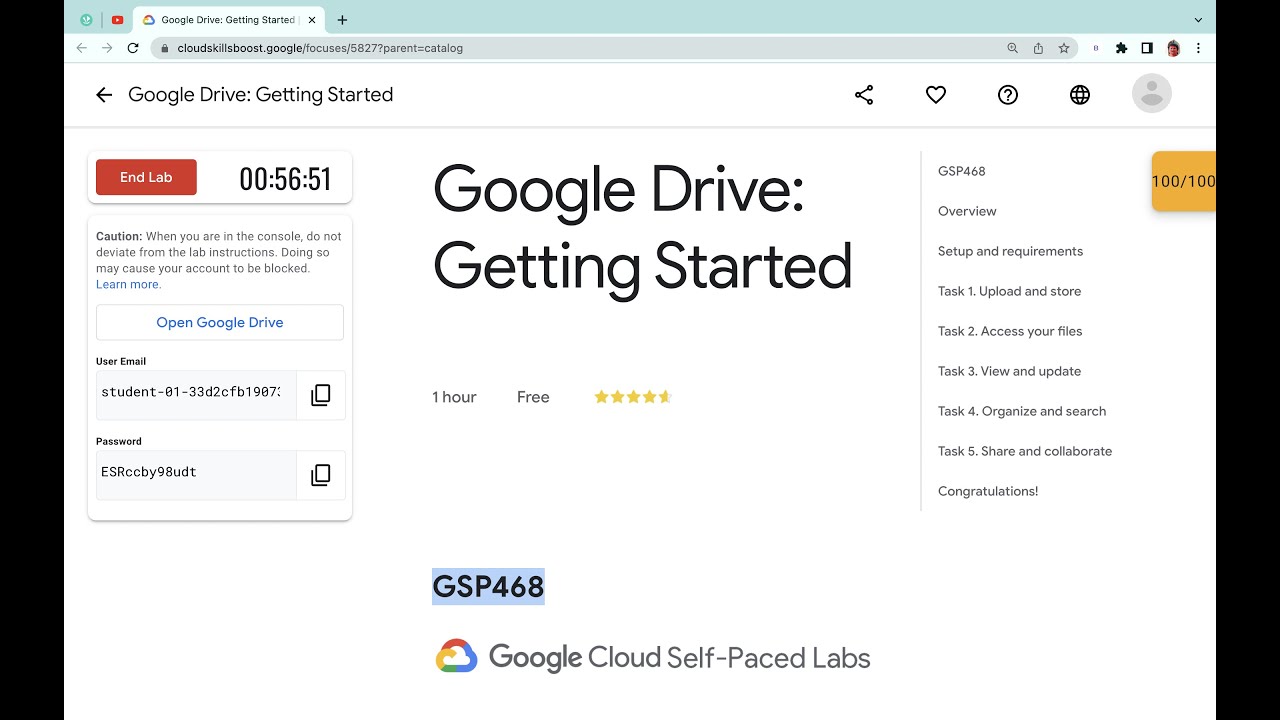This screenshot has height=720, width=1280.
Task: Click the share icon in page header
Action: [x=864, y=95]
